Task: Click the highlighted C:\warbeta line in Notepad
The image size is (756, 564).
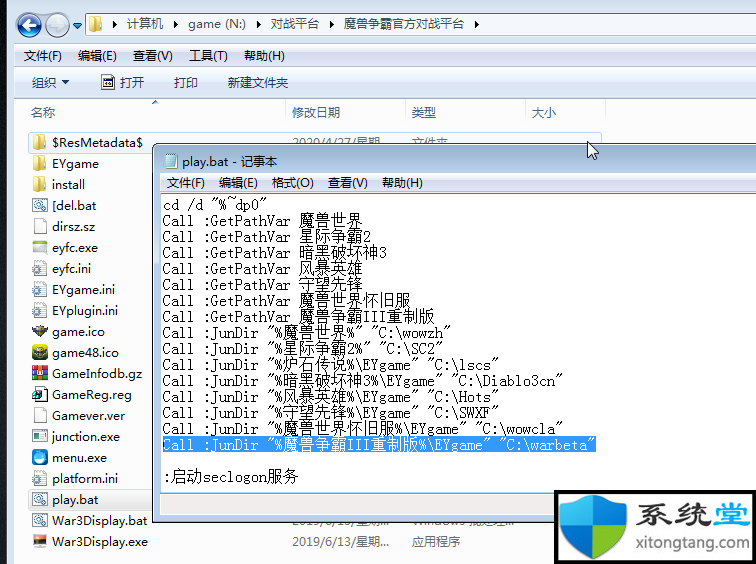Action: [379, 444]
